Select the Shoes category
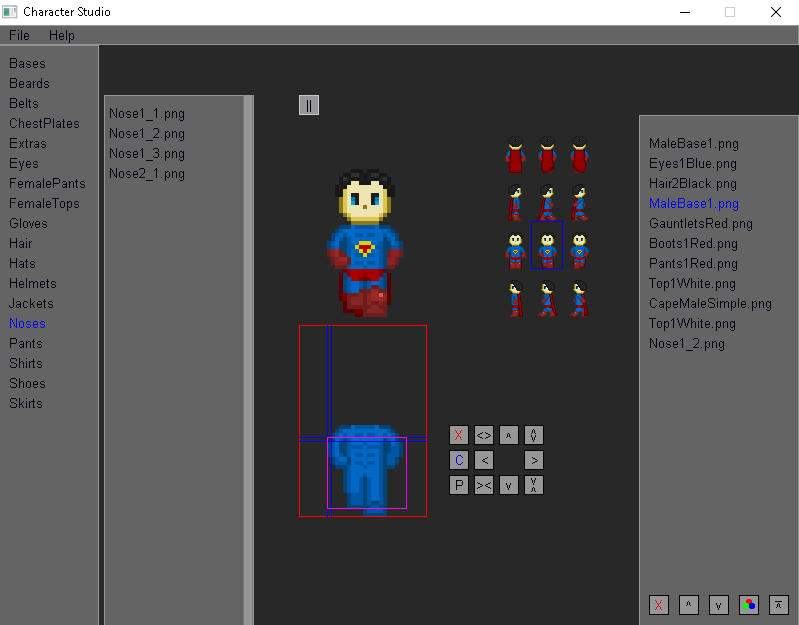 [x=27, y=383]
